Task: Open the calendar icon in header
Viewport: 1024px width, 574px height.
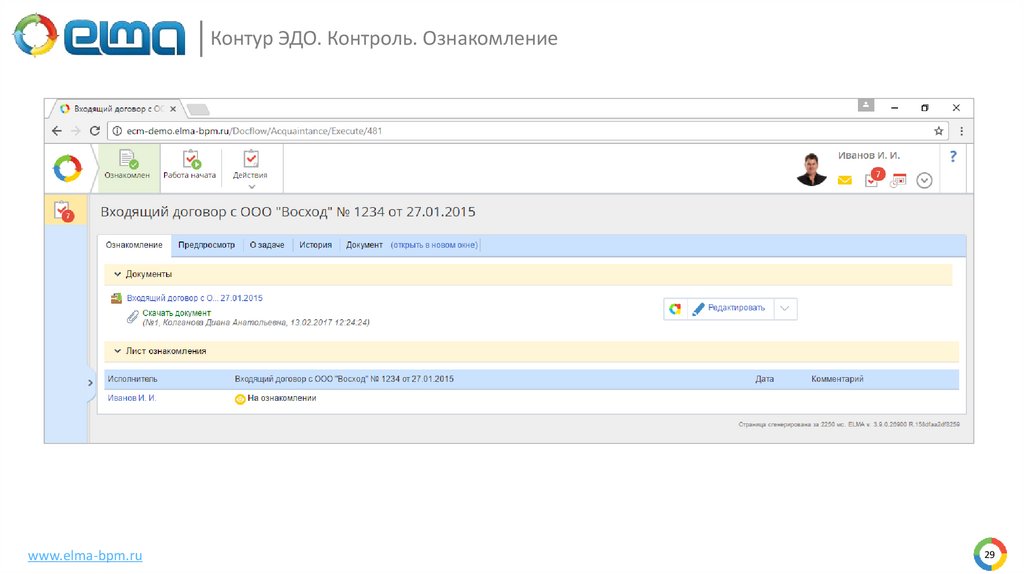Action: pos(898,181)
